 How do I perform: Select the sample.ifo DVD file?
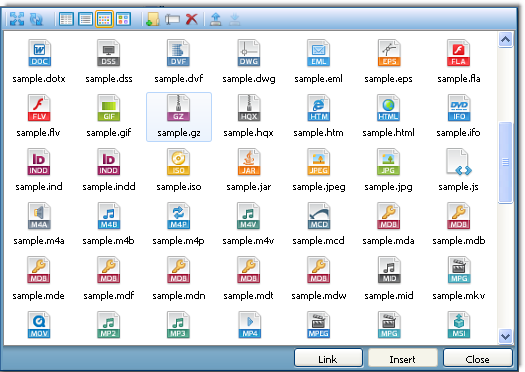[459, 116]
